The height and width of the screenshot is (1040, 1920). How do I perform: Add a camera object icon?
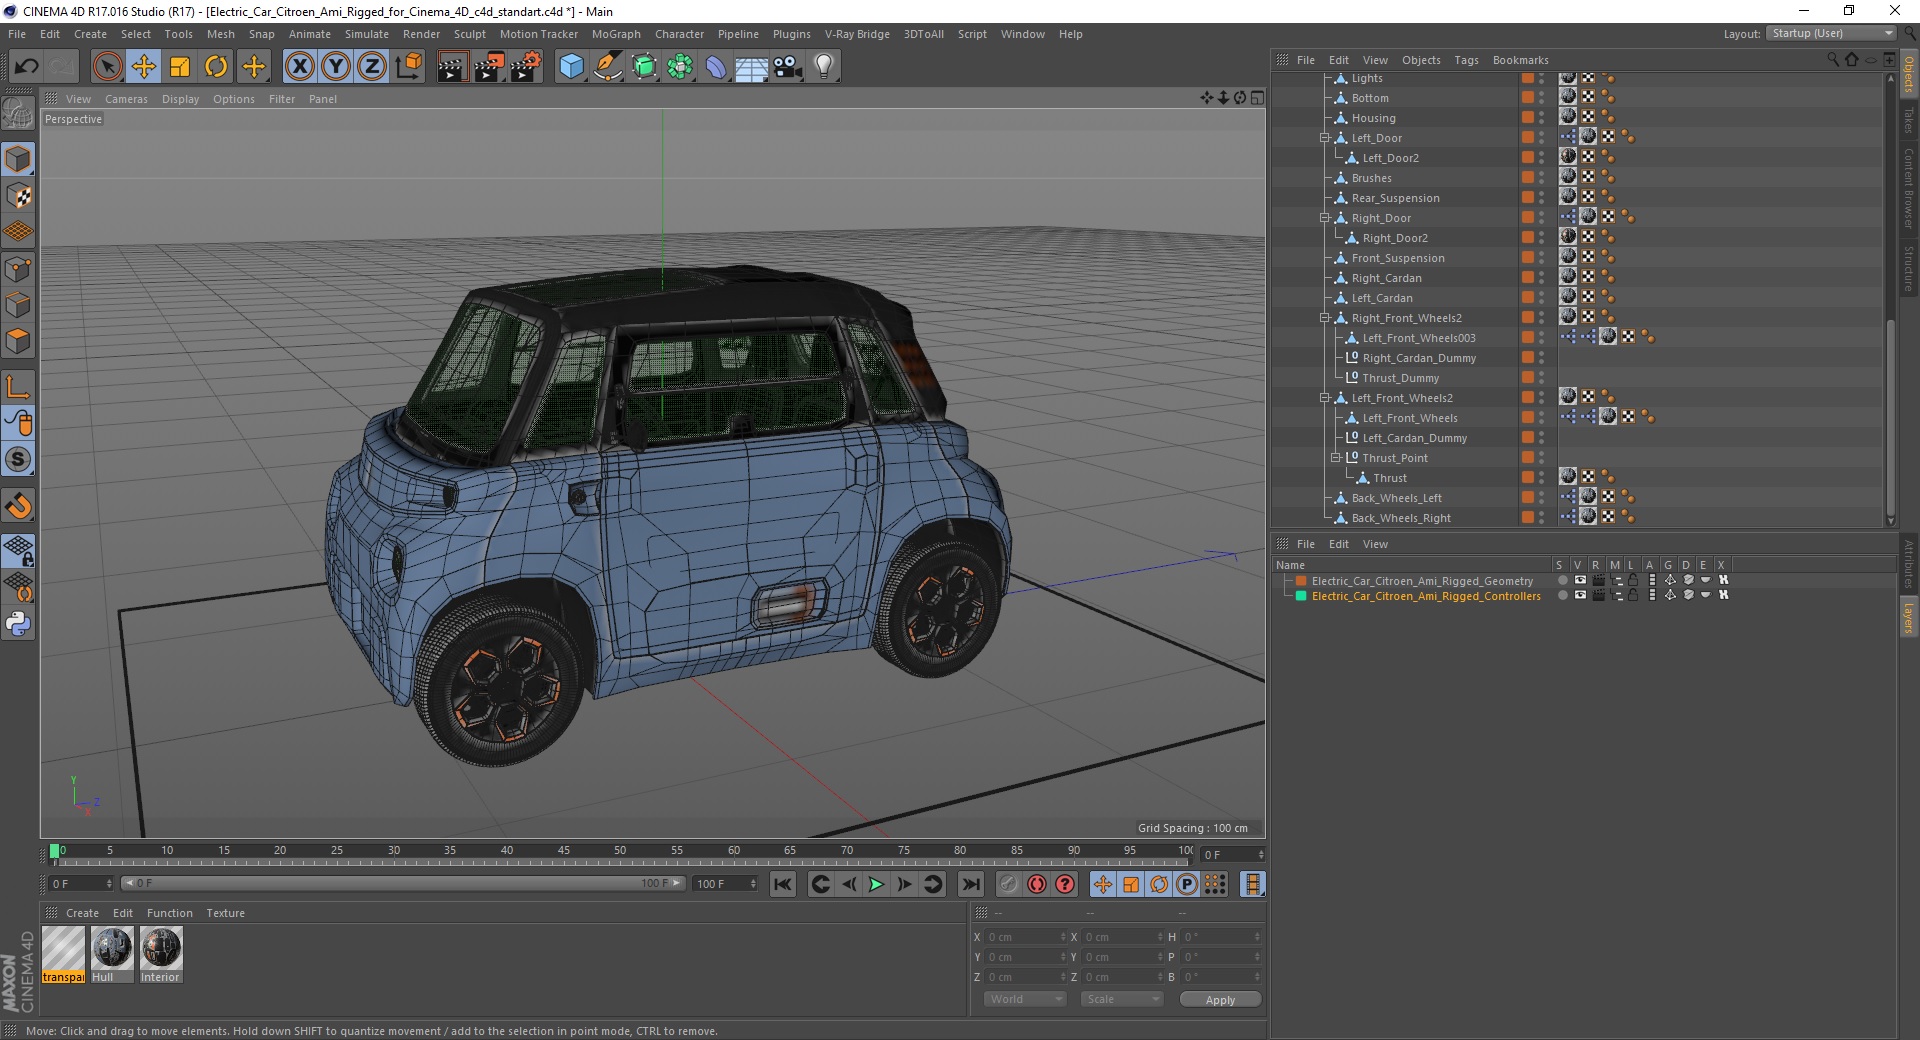[x=788, y=67]
